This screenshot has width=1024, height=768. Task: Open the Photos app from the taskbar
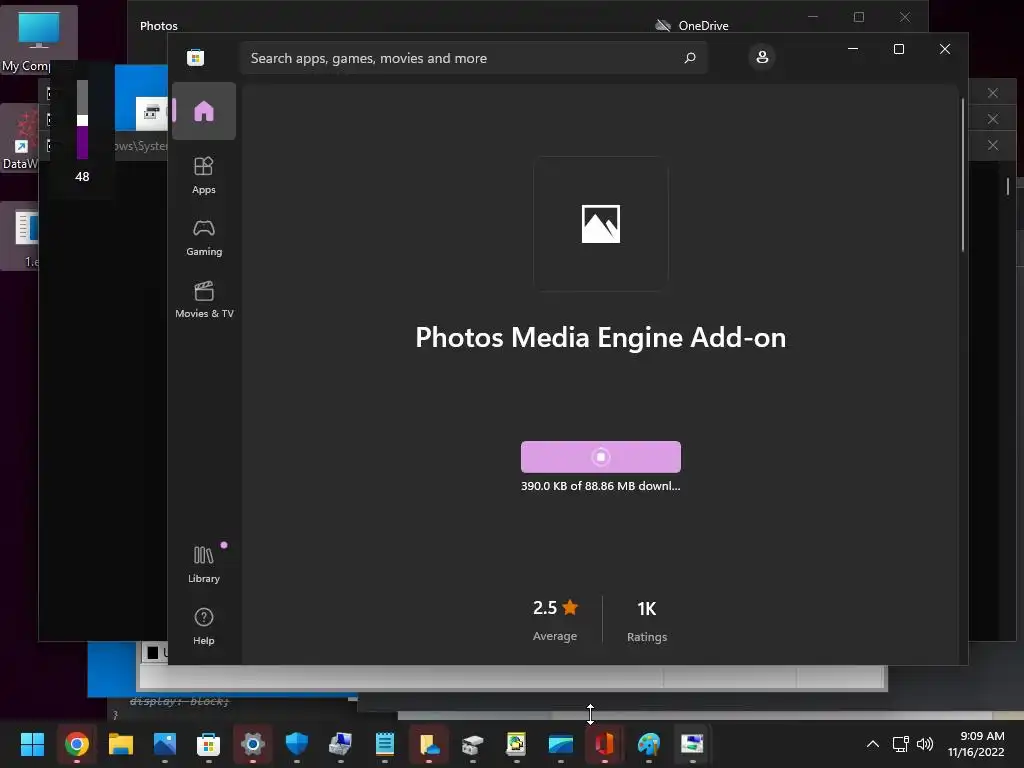(x=165, y=744)
